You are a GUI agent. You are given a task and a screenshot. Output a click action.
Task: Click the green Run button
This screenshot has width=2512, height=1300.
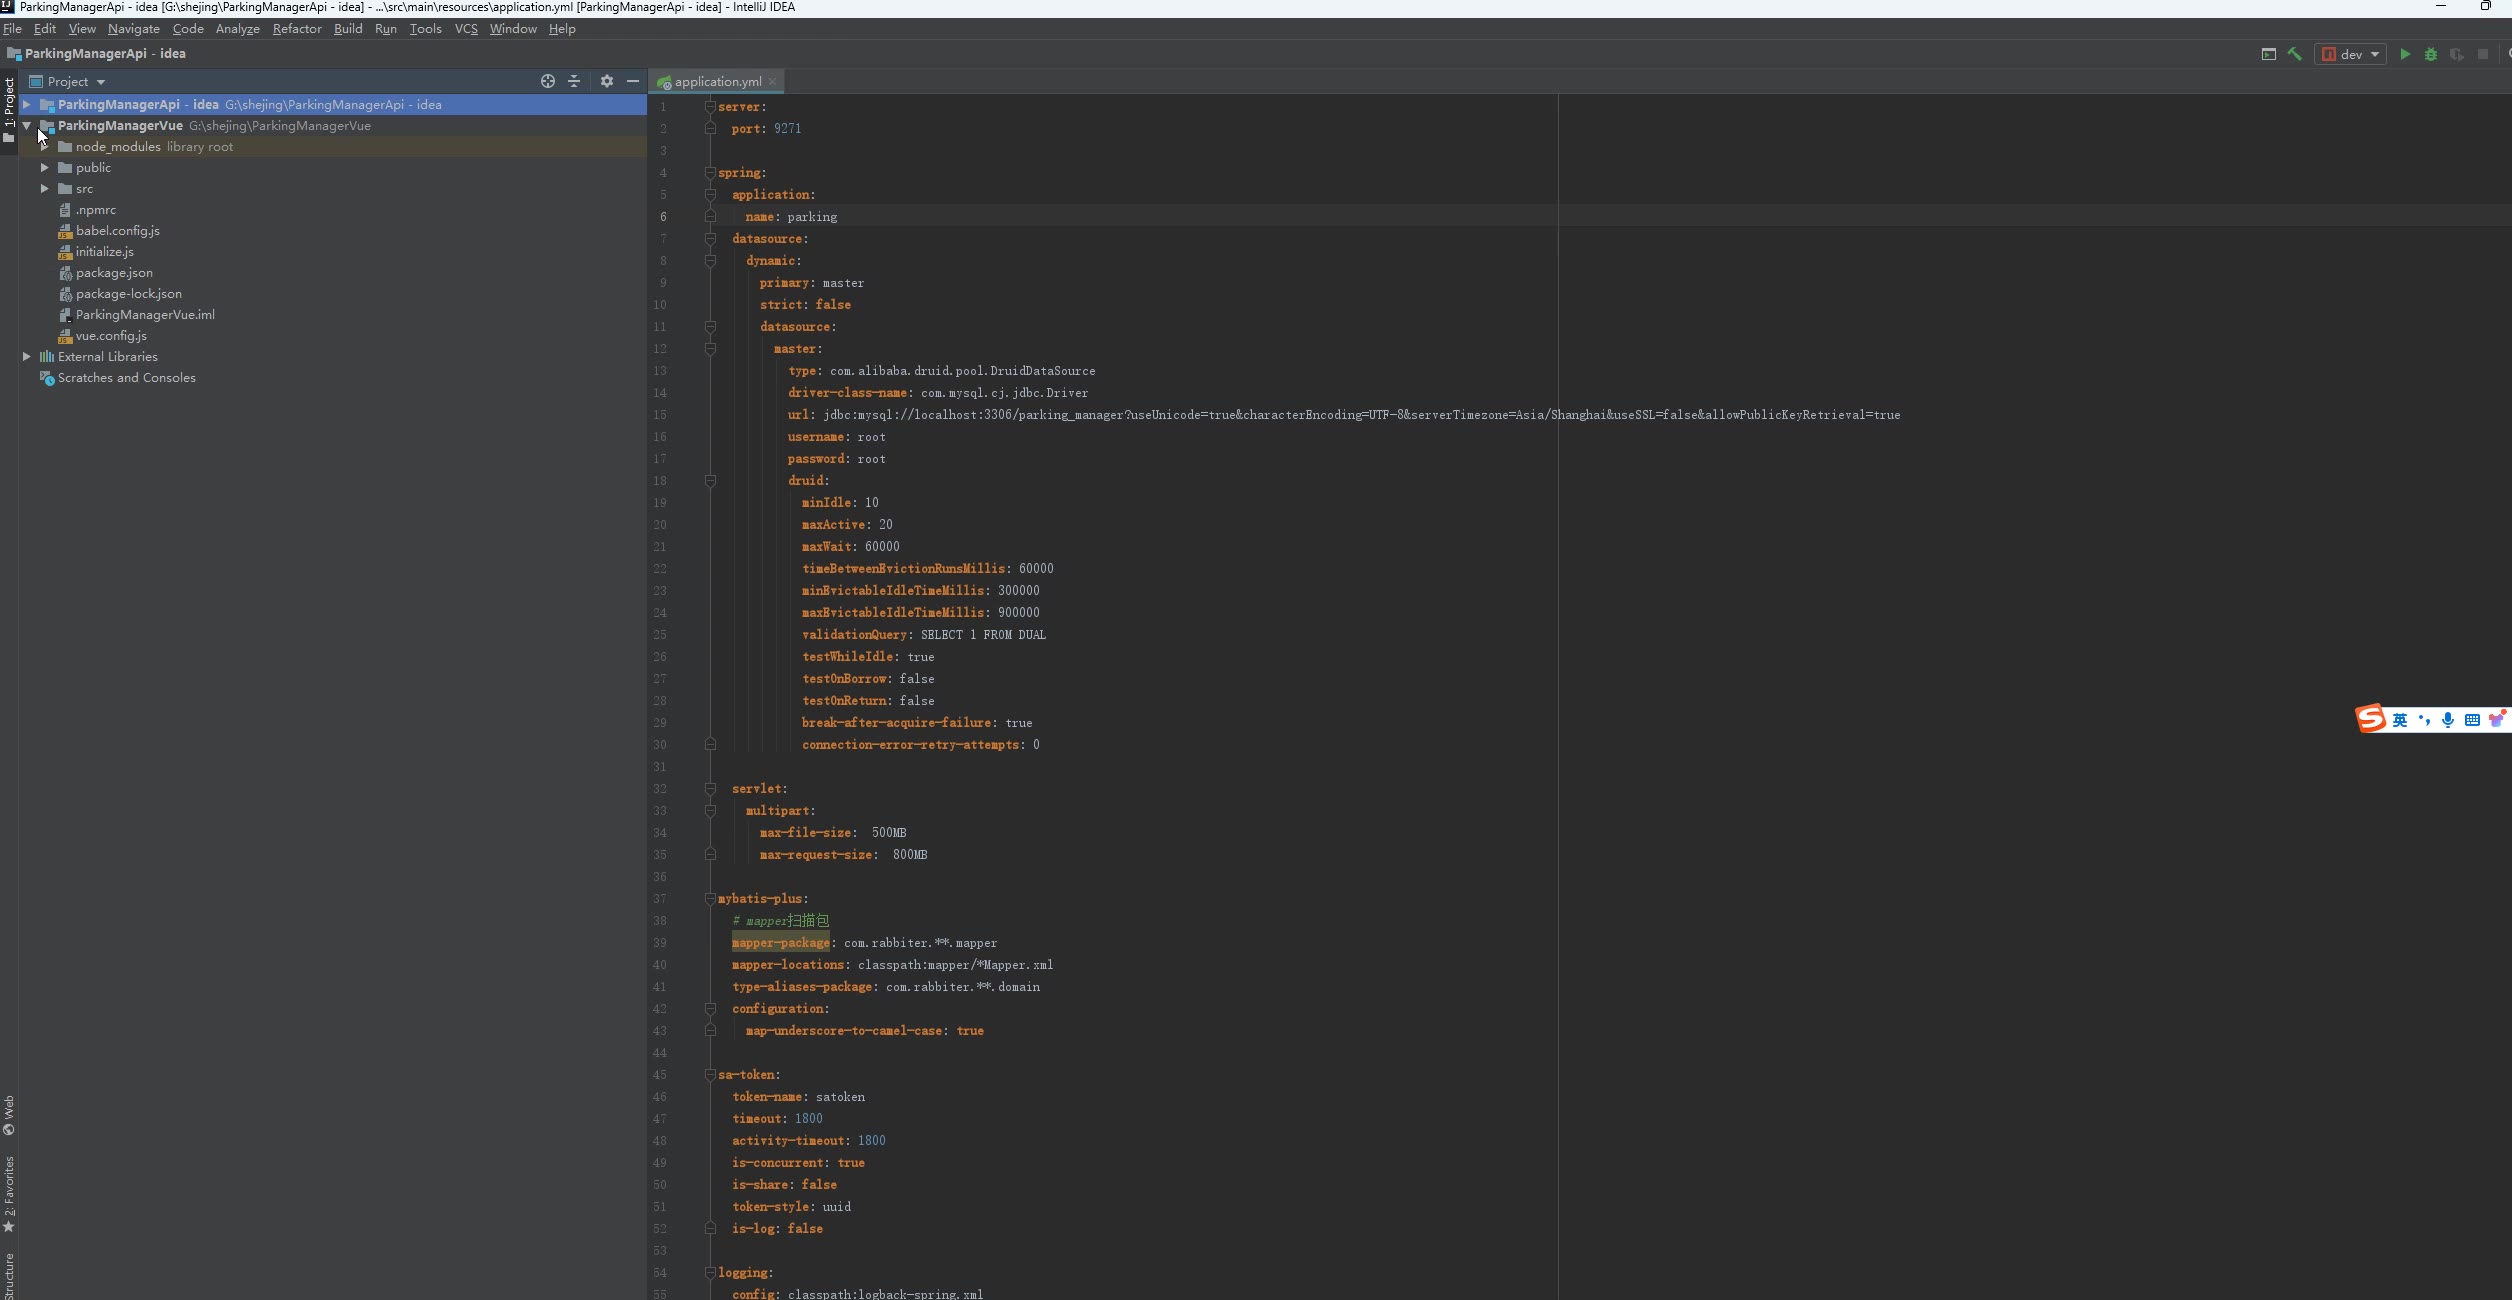pyautogui.click(x=2405, y=54)
